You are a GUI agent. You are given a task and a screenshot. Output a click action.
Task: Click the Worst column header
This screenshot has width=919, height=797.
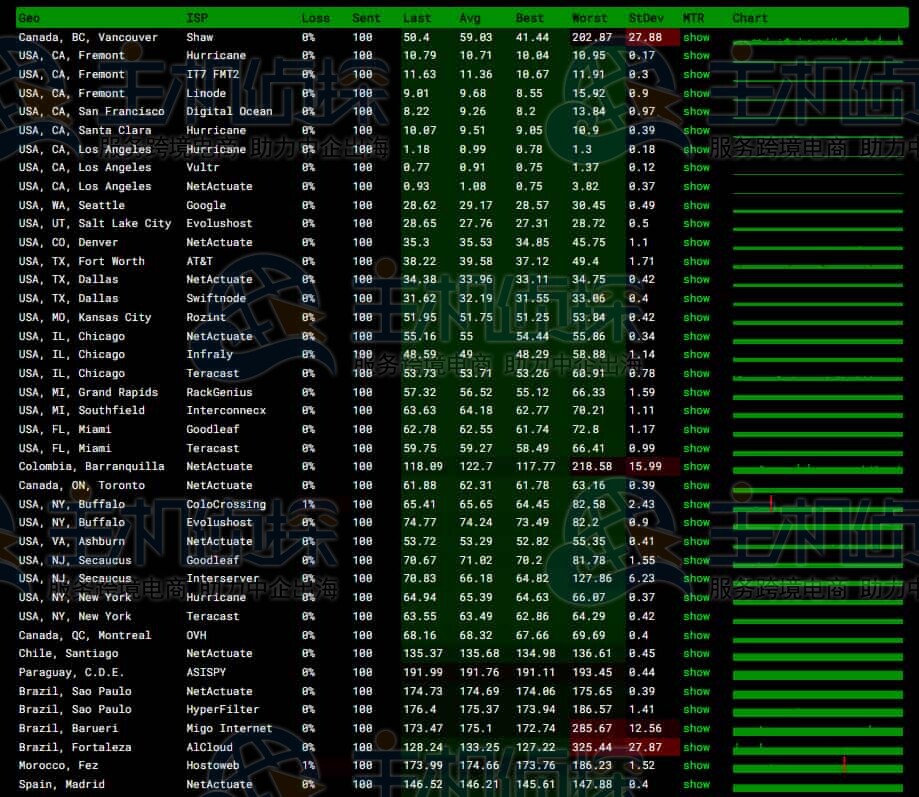(x=589, y=18)
